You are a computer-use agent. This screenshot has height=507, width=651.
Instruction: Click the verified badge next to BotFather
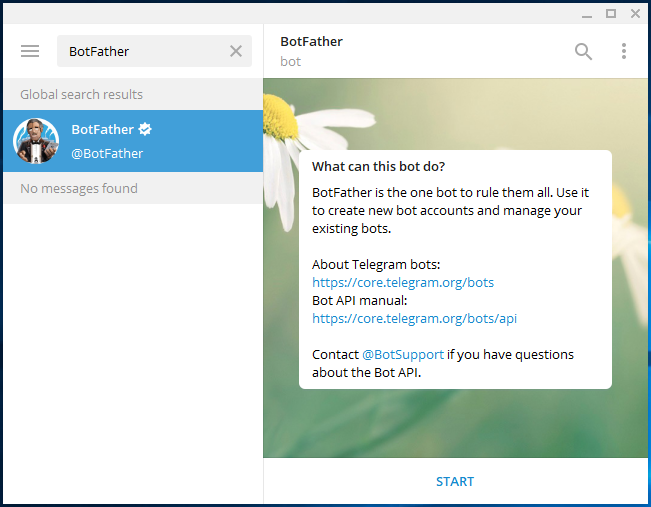(x=145, y=129)
